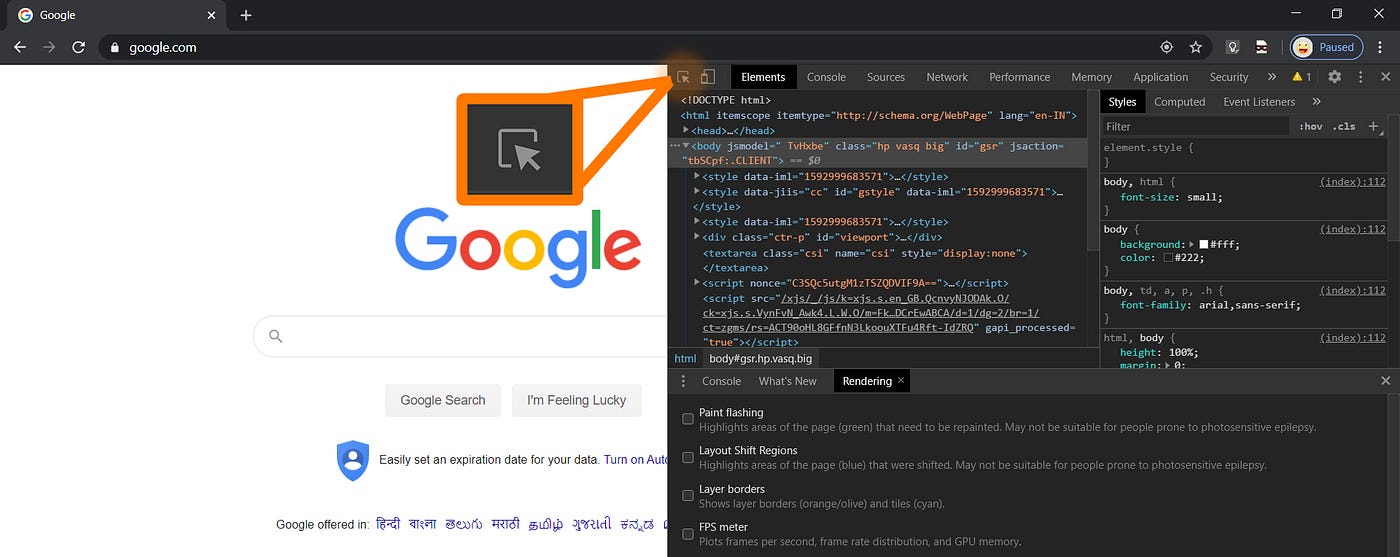Image resolution: width=1400 pixels, height=557 pixels.
Task: Go back using the browser back arrow
Action: pyautogui.click(x=21, y=47)
